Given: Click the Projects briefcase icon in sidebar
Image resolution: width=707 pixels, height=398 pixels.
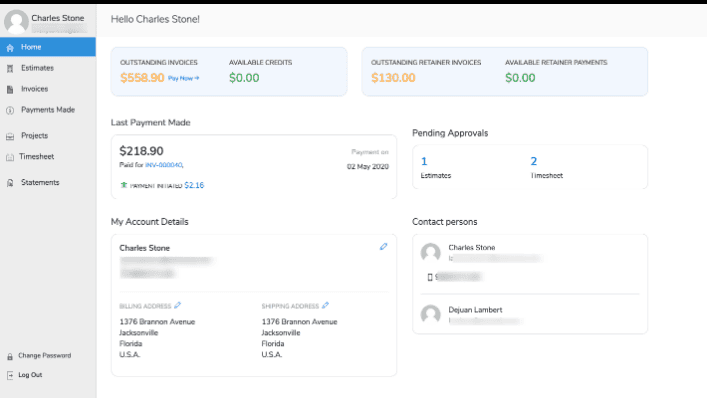Looking at the screenshot, I should 10,136.
